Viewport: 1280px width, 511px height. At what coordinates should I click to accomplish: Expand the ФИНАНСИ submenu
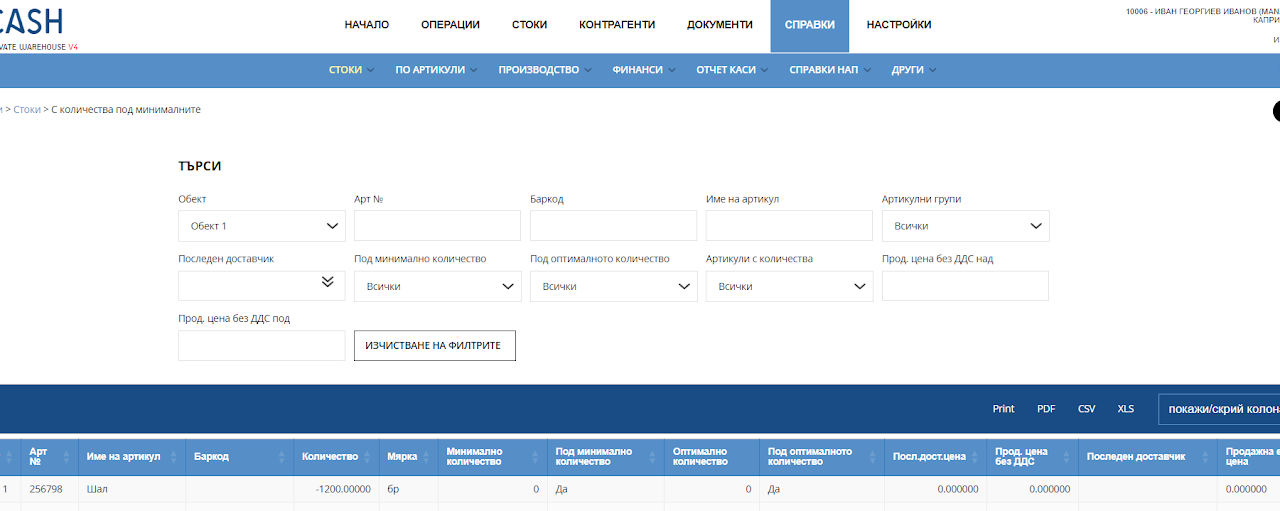click(644, 70)
